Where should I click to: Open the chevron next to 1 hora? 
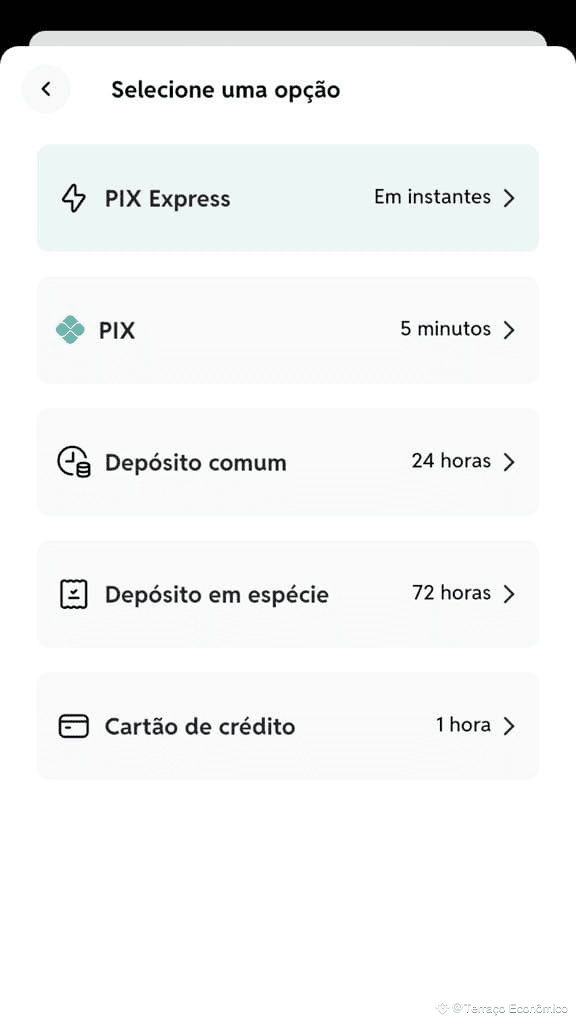pos(509,726)
